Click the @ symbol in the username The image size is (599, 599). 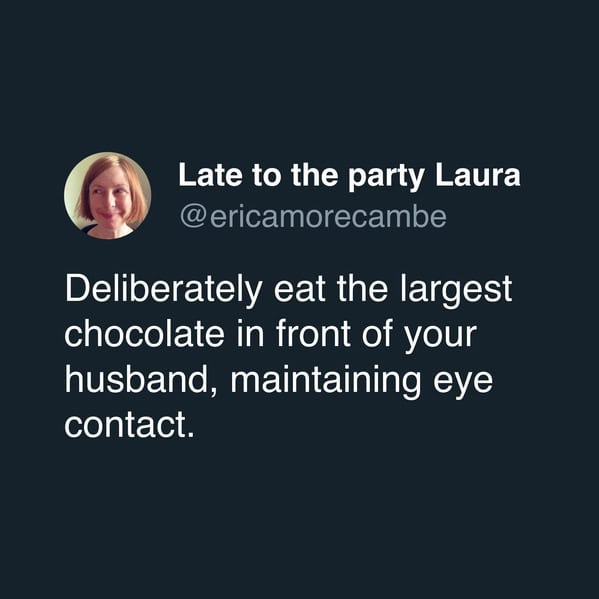coord(193,217)
